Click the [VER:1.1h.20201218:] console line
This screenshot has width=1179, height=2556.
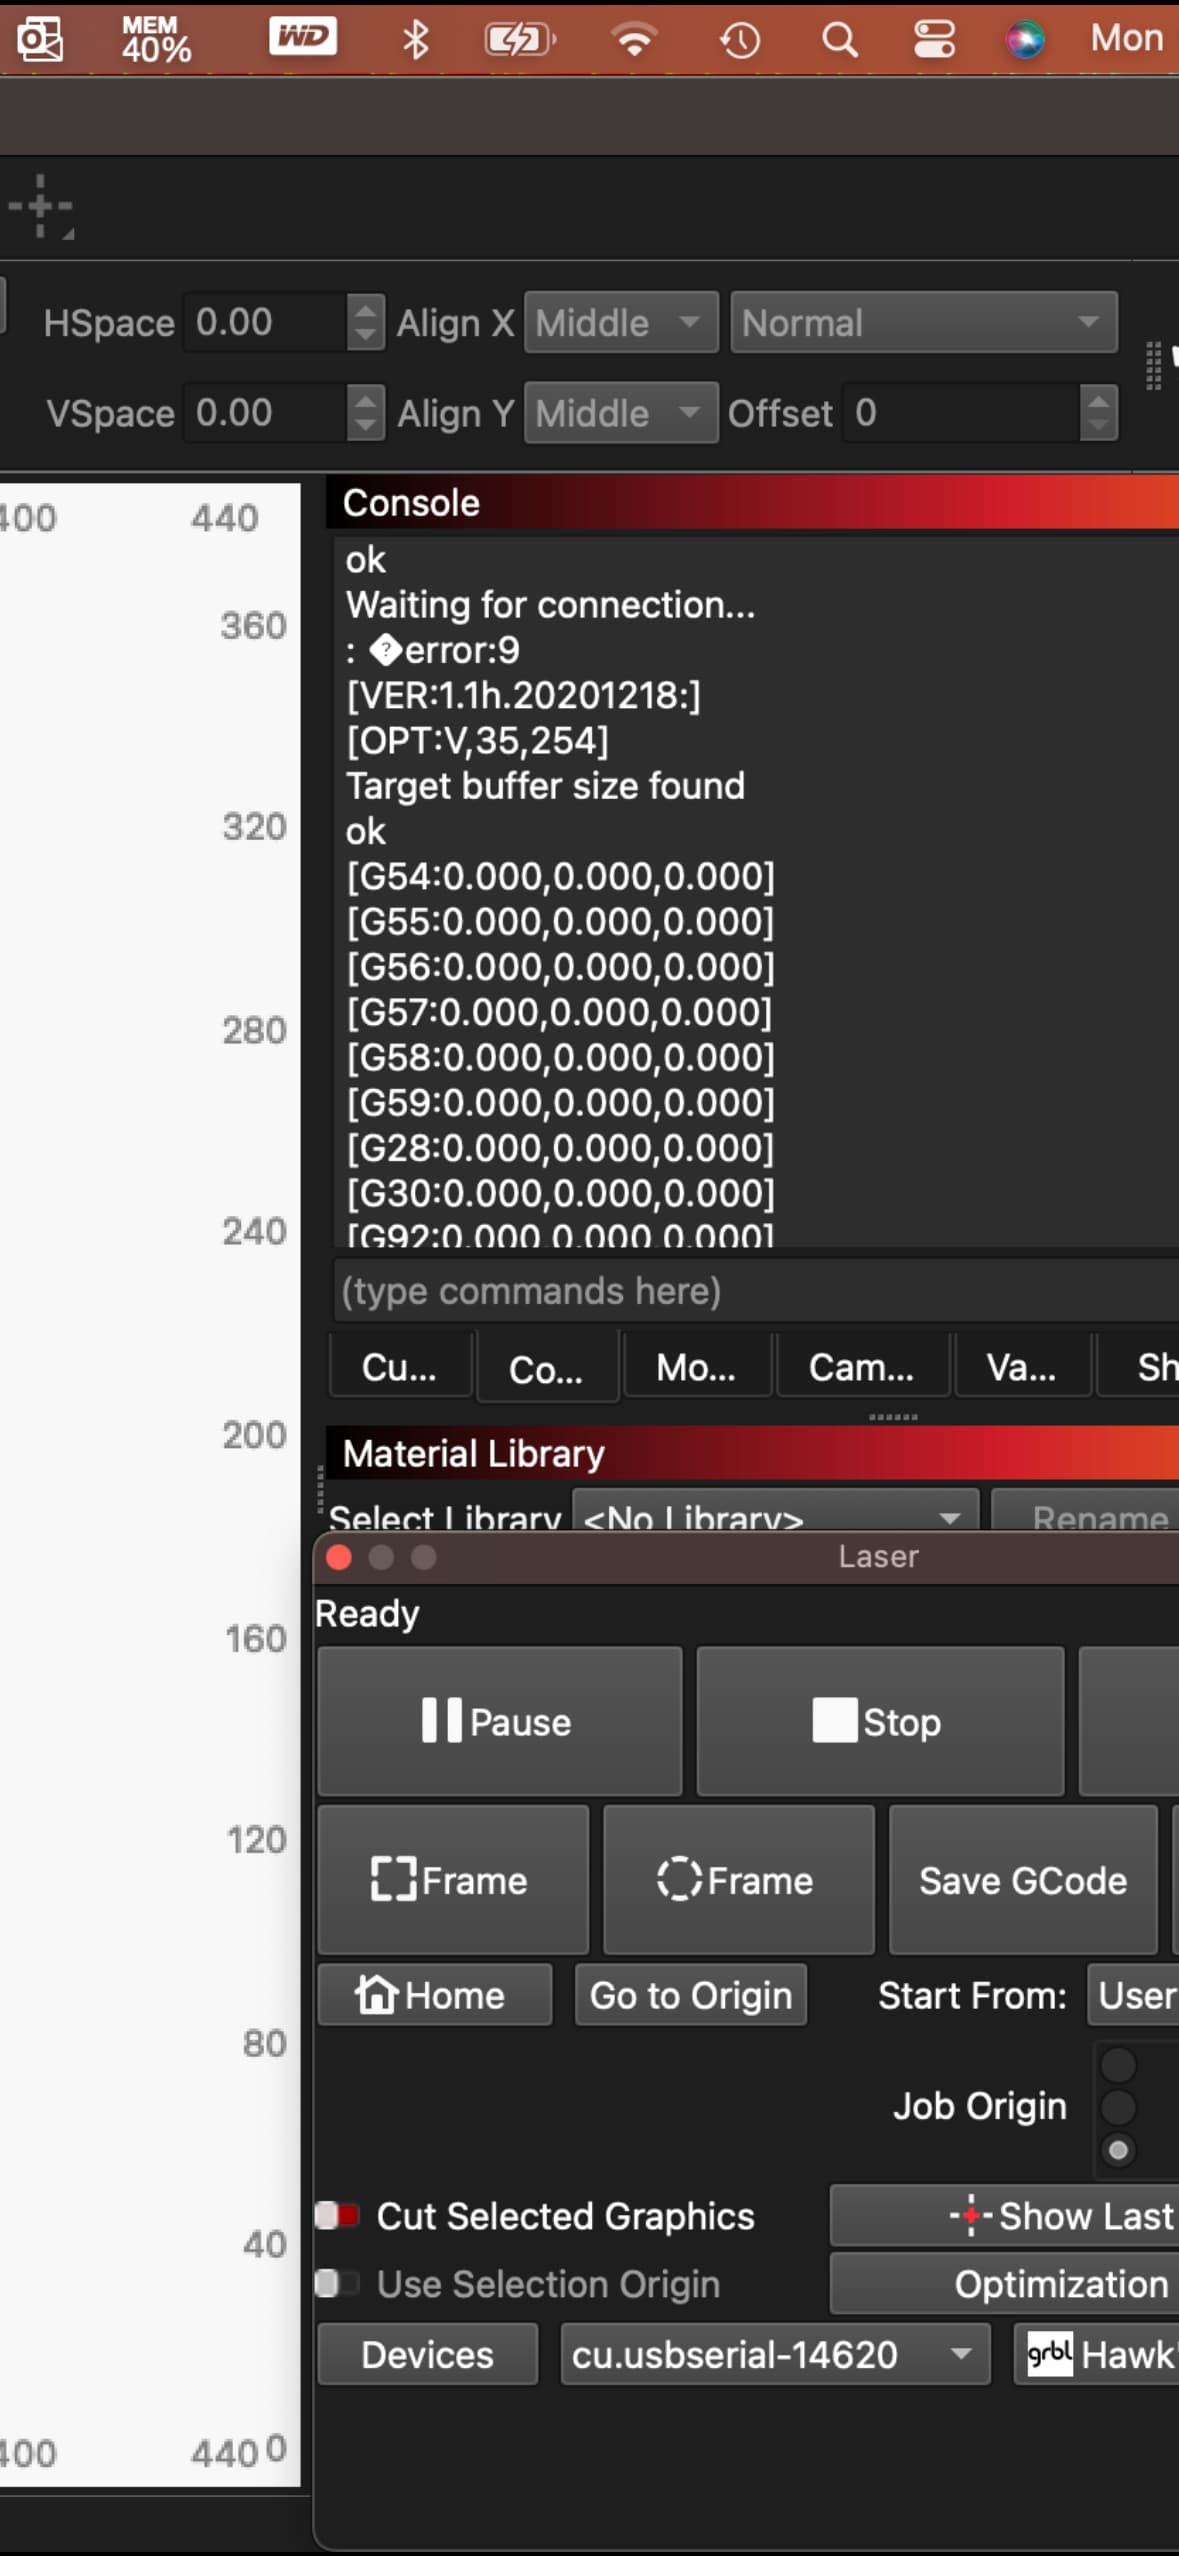tap(523, 695)
